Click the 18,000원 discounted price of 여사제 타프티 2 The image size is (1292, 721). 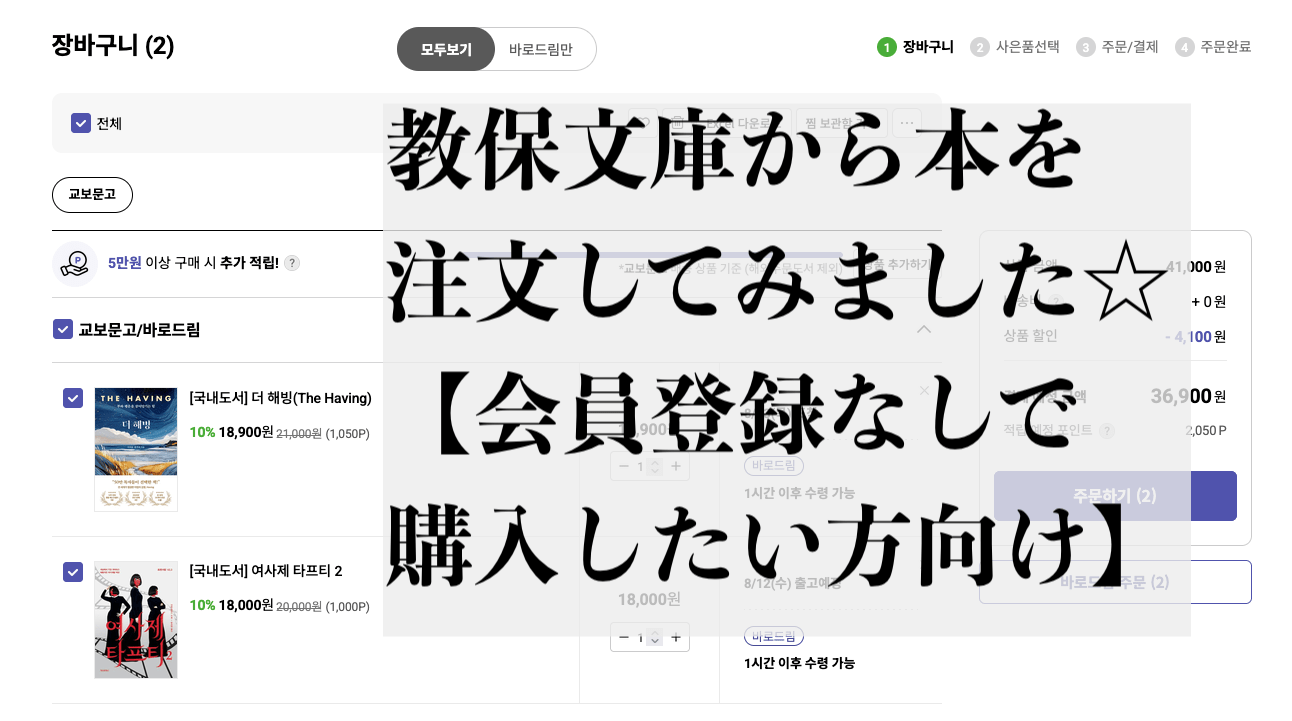click(246, 605)
